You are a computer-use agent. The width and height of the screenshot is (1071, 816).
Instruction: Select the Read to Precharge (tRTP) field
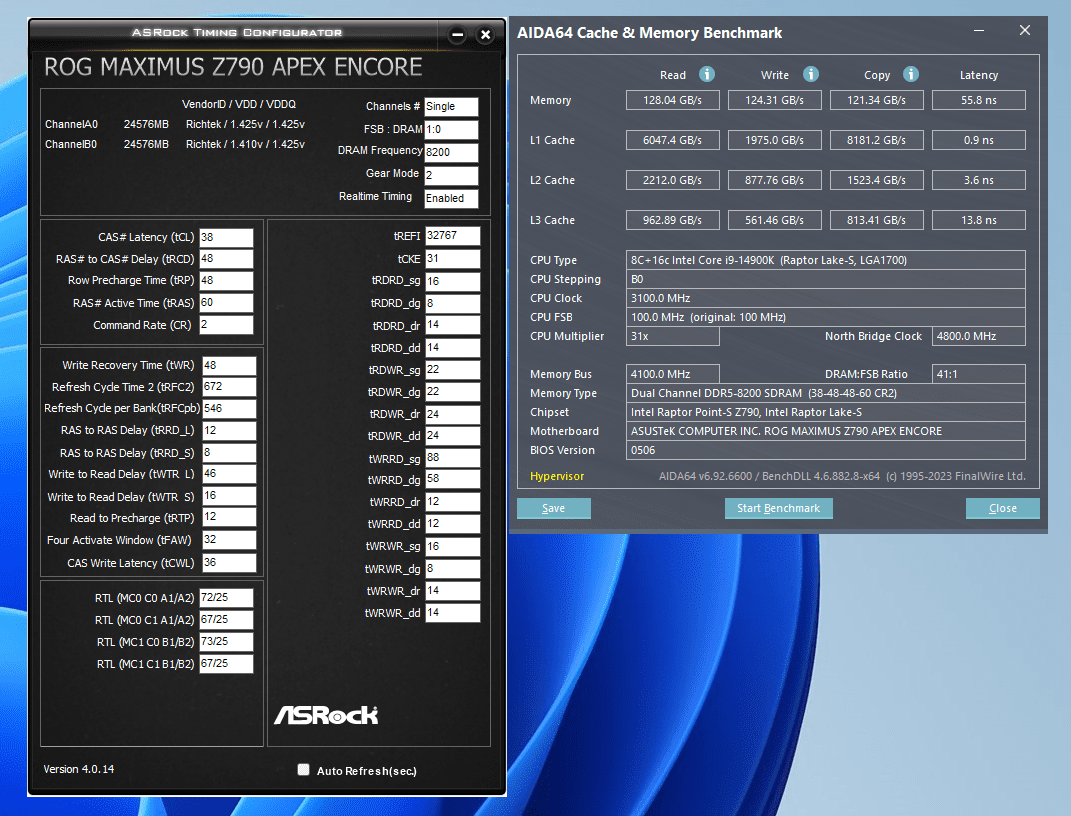[229, 517]
